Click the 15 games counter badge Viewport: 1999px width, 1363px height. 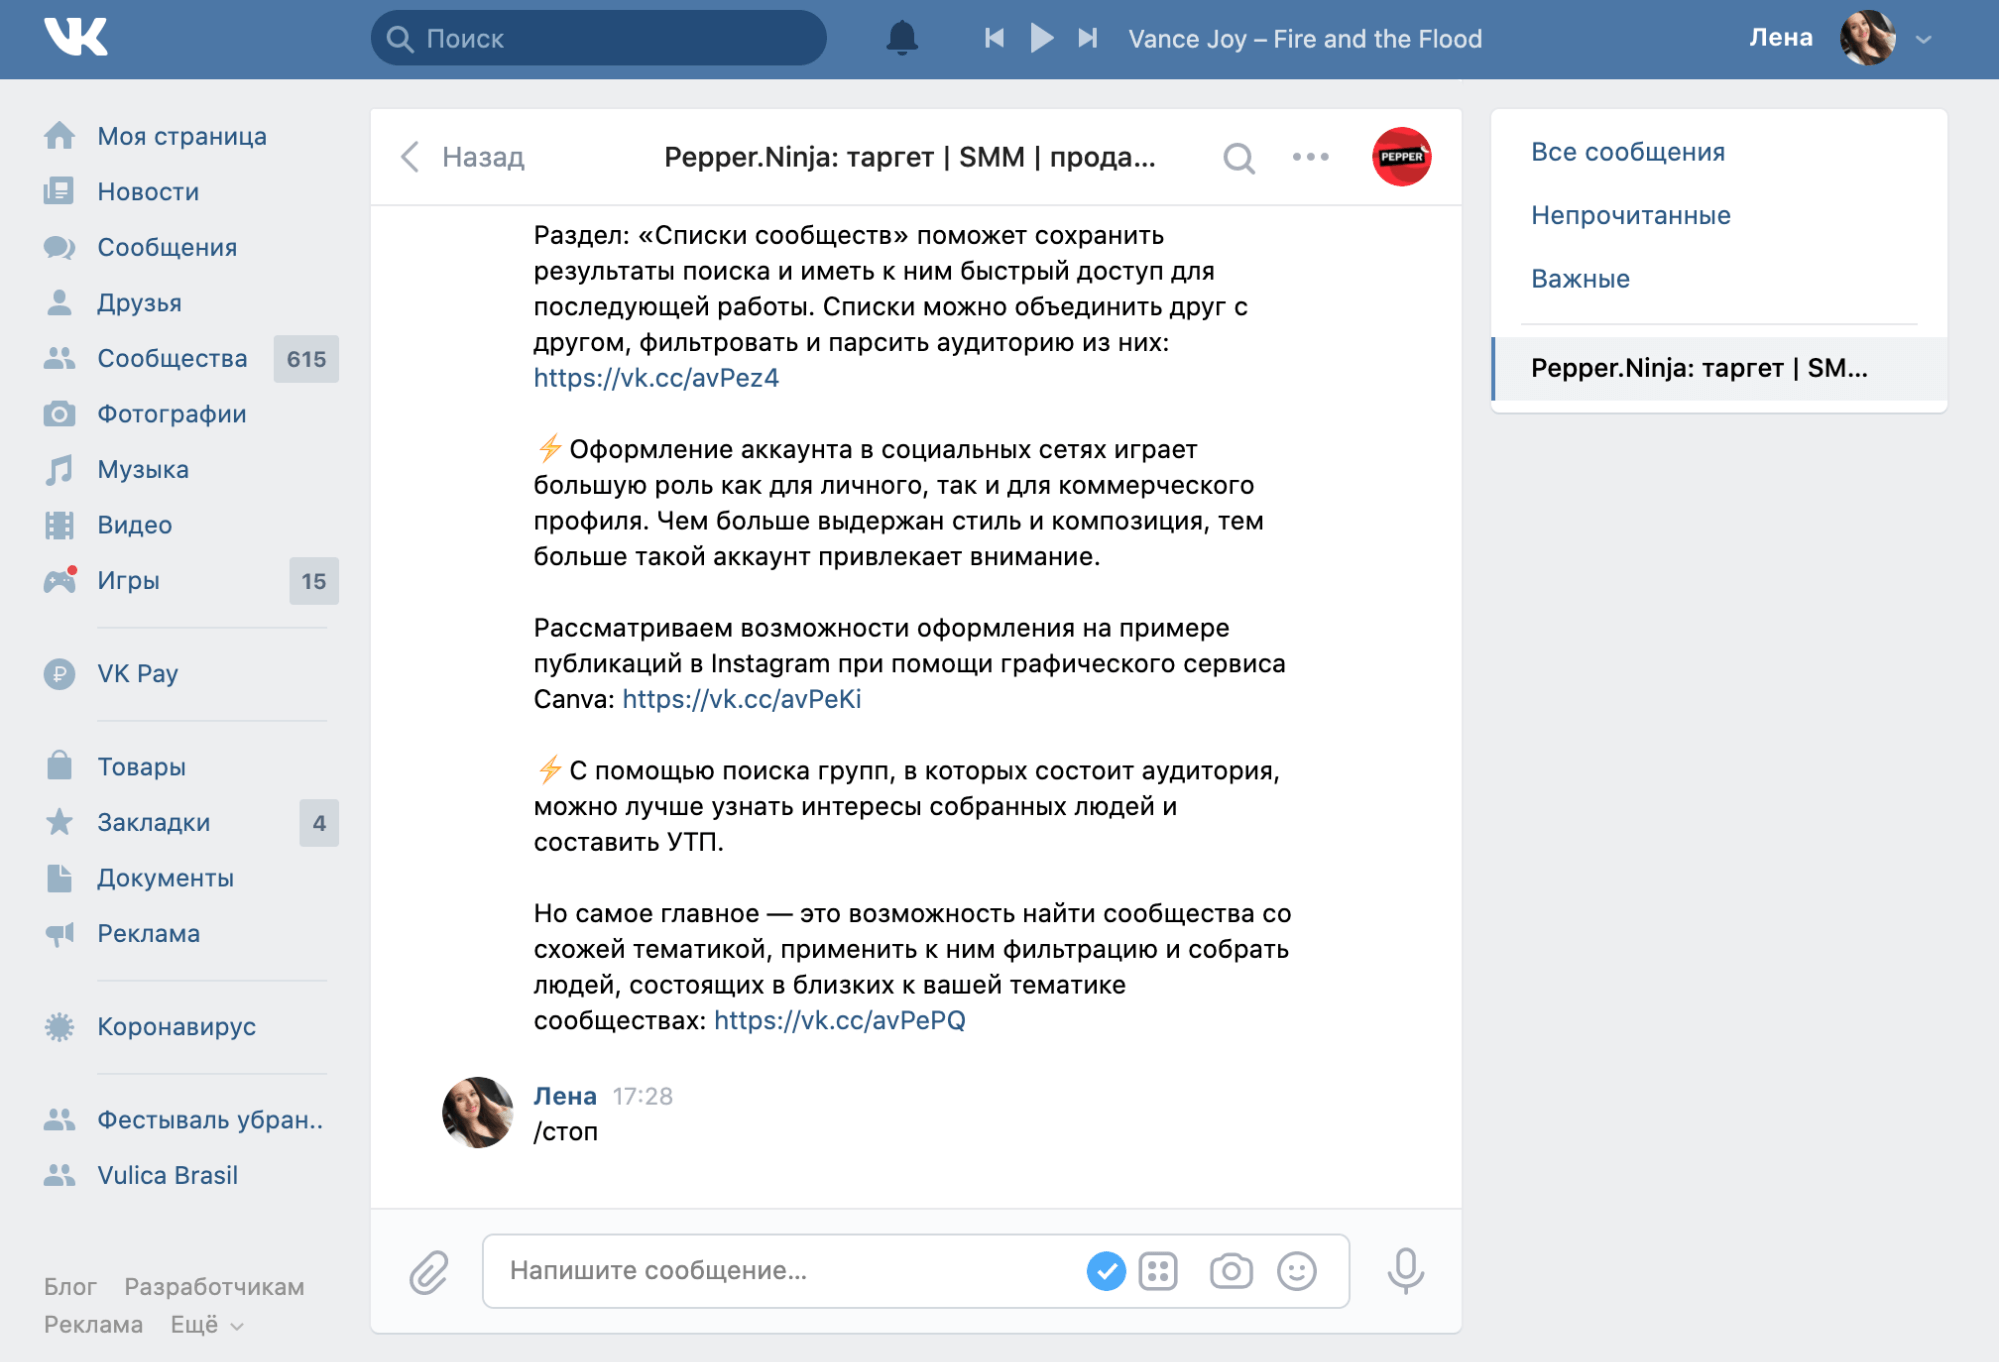click(314, 581)
